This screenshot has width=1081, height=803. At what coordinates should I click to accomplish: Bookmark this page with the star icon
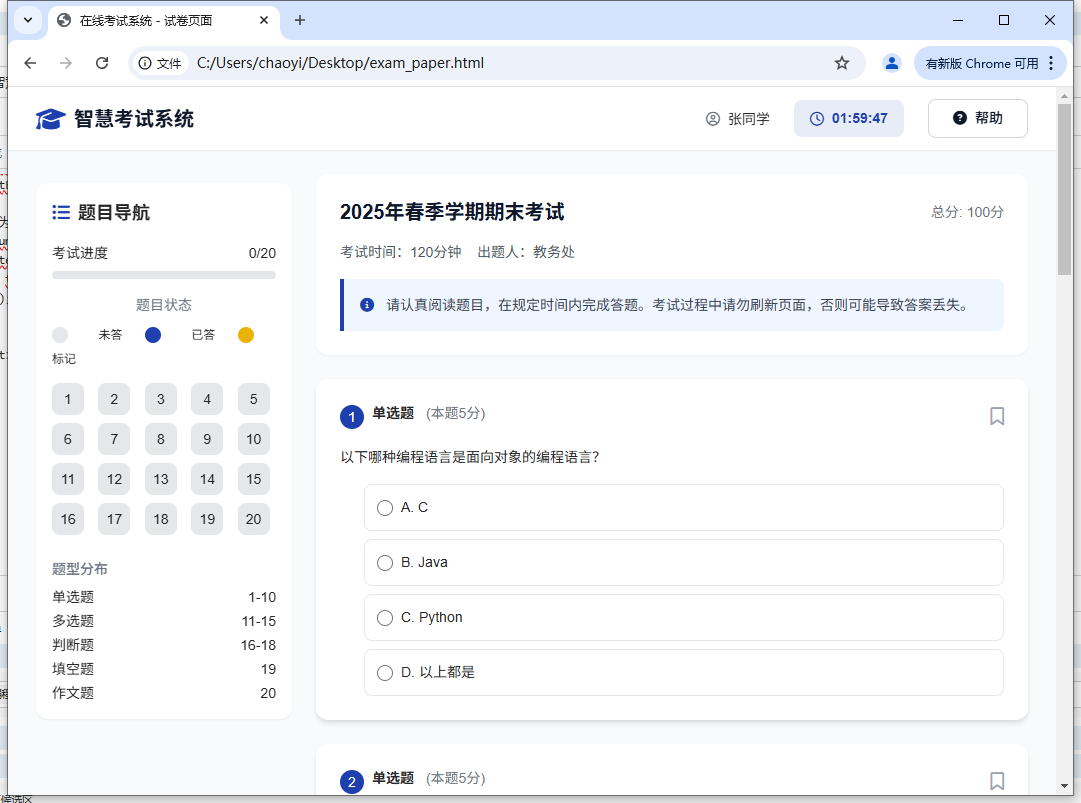point(842,63)
